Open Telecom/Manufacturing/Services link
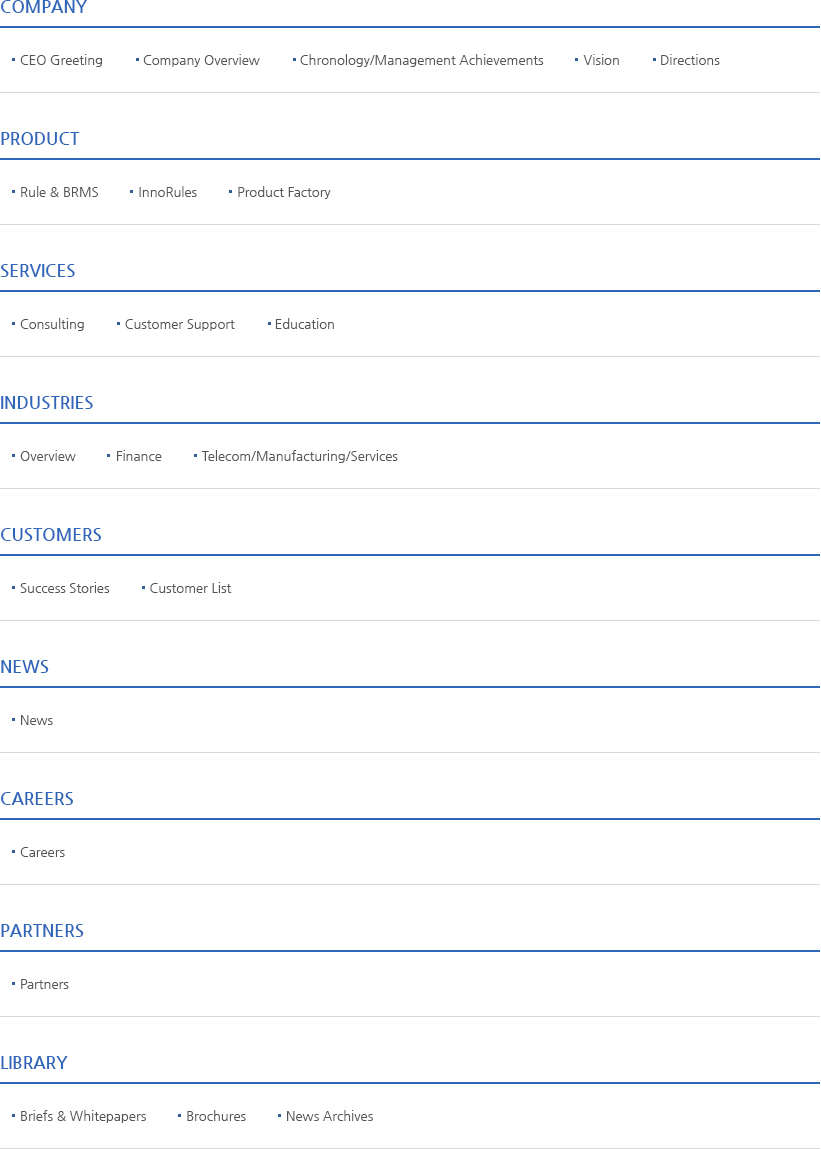Image resolution: width=821 pixels, height=1149 pixels. (299, 456)
